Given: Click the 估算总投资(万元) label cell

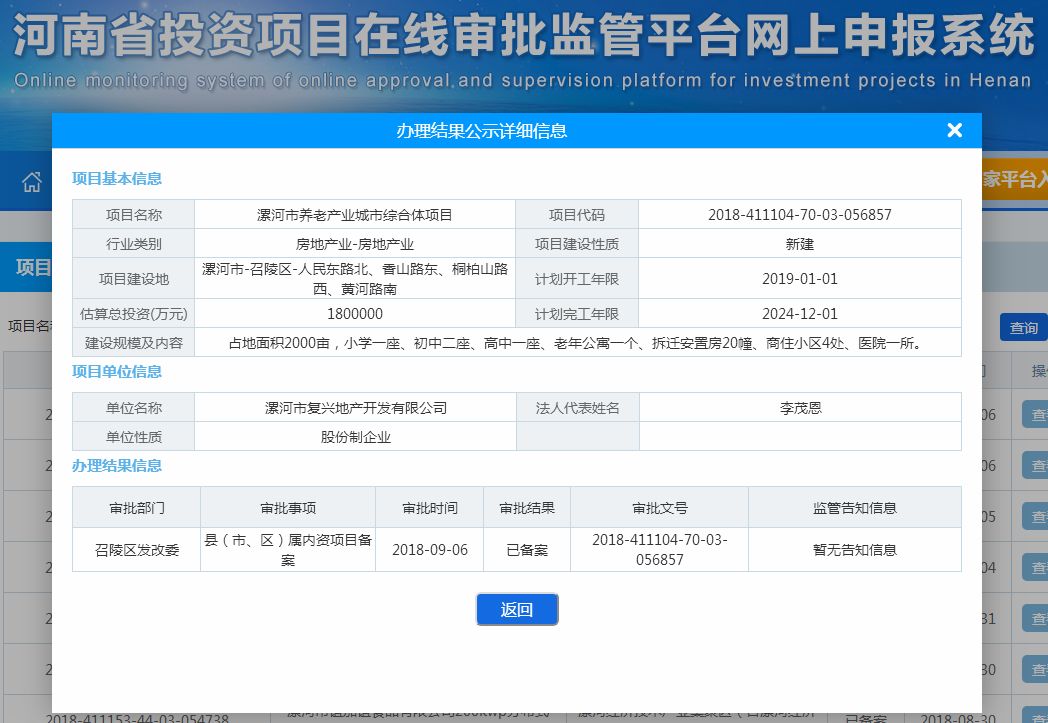Looking at the screenshot, I should tap(134, 313).
